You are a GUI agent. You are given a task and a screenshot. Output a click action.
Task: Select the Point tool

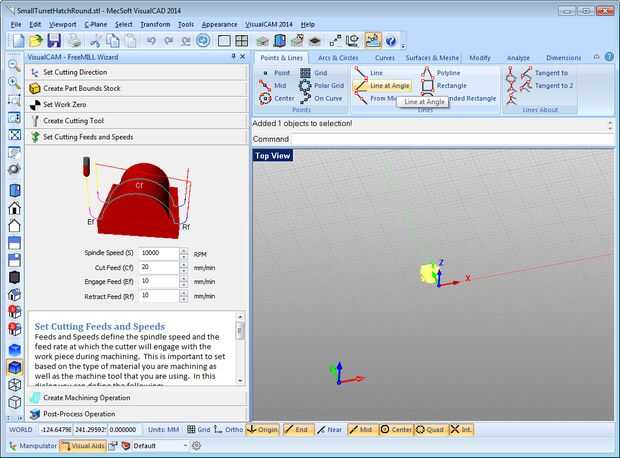tap(276, 73)
